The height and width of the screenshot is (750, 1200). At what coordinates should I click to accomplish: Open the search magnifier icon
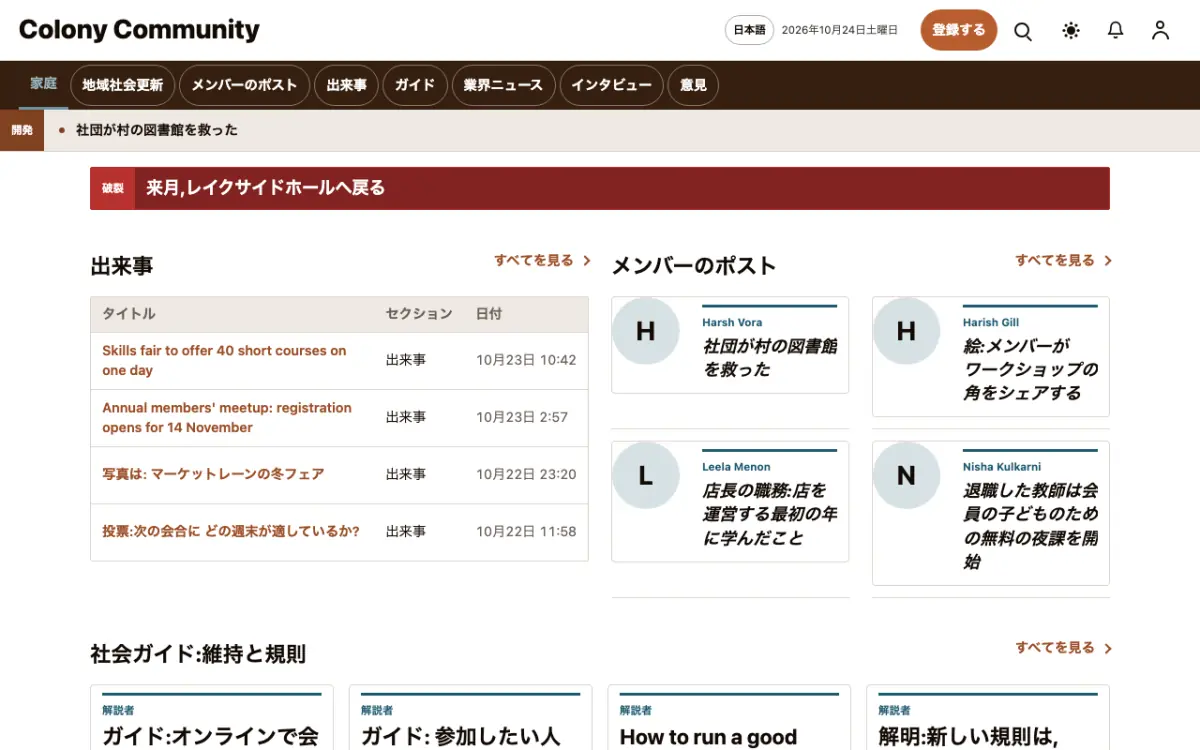coord(1023,31)
